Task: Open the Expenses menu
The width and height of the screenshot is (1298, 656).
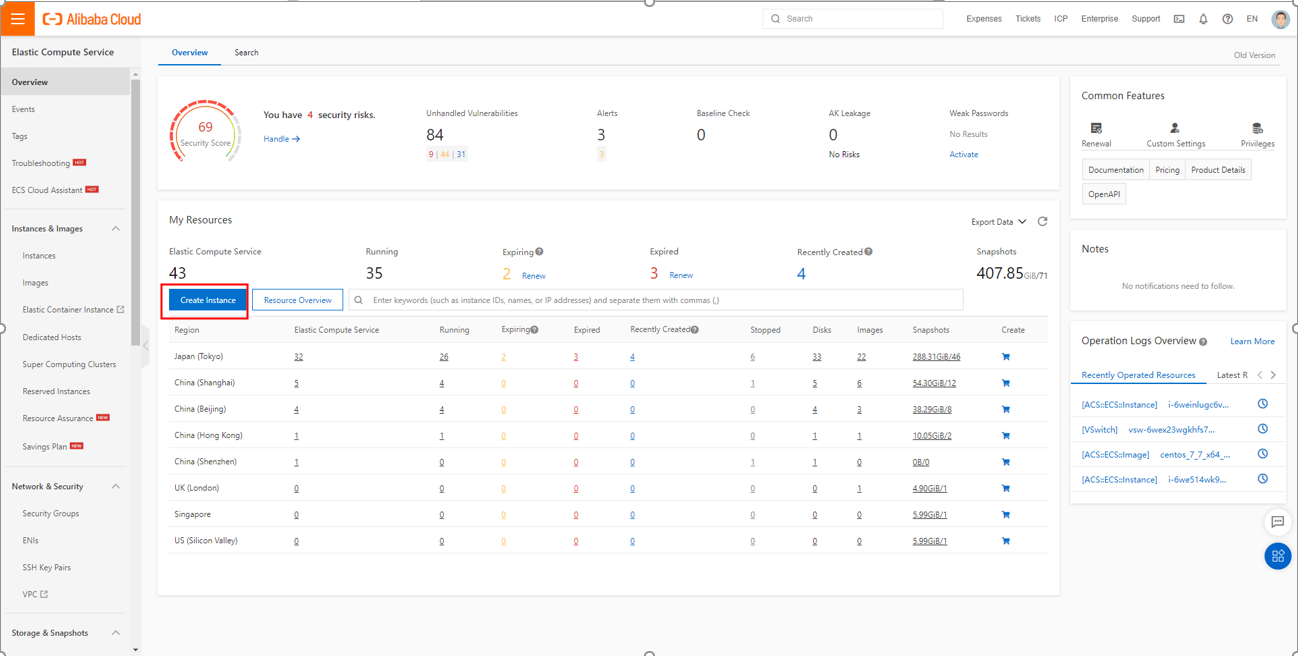Action: 984,19
